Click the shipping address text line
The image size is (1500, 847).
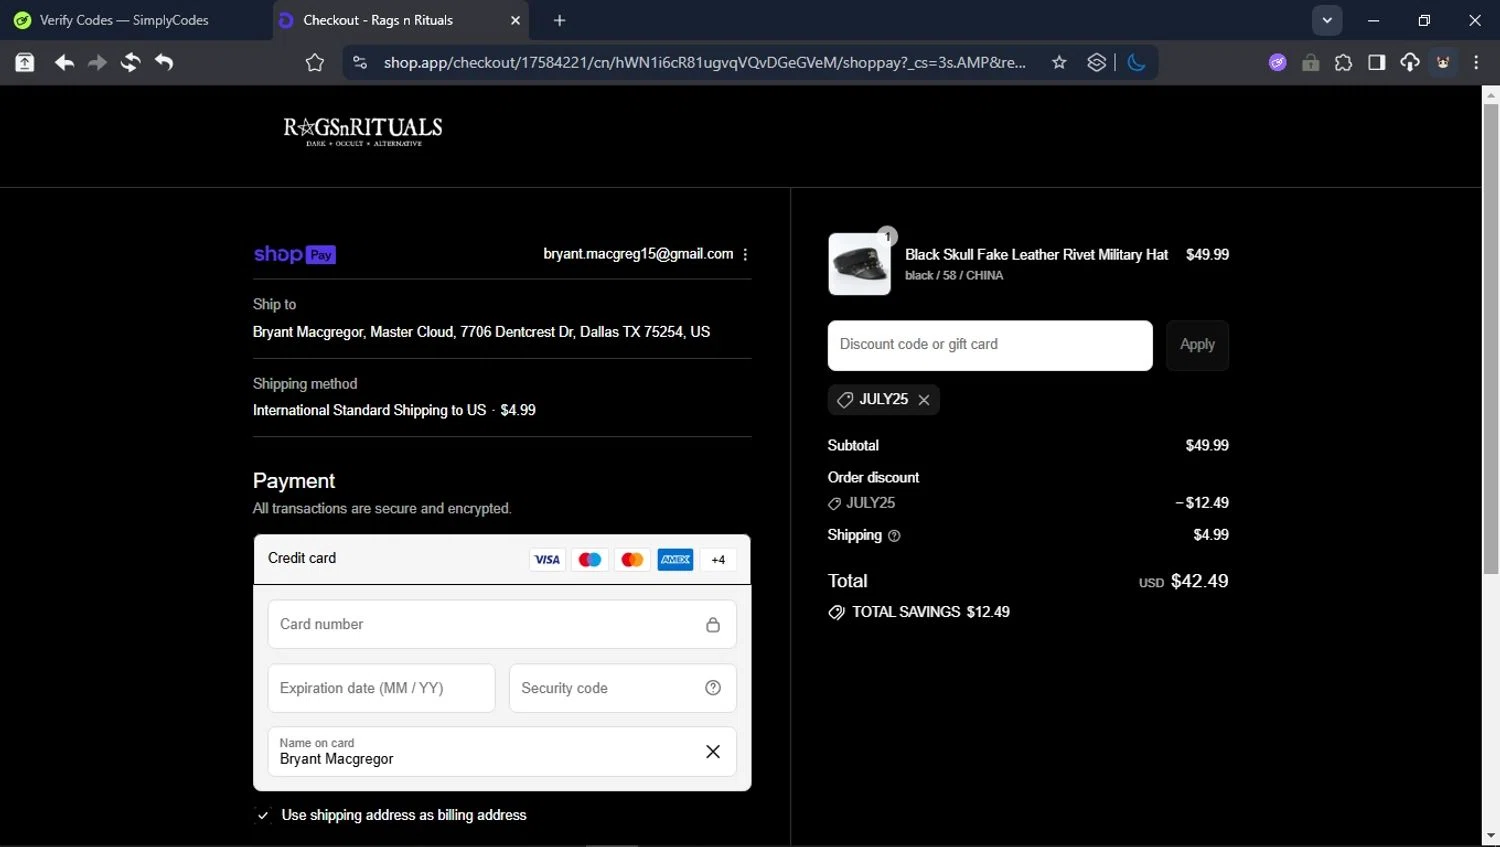pos(481,332)
